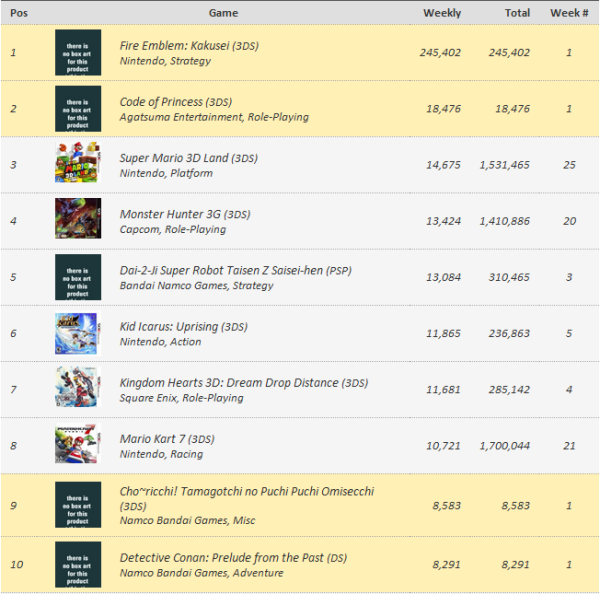The width and height of the screenshot is (600, 594).
Task: Click the Code of Princess title
Action: (x=161, y=102)
